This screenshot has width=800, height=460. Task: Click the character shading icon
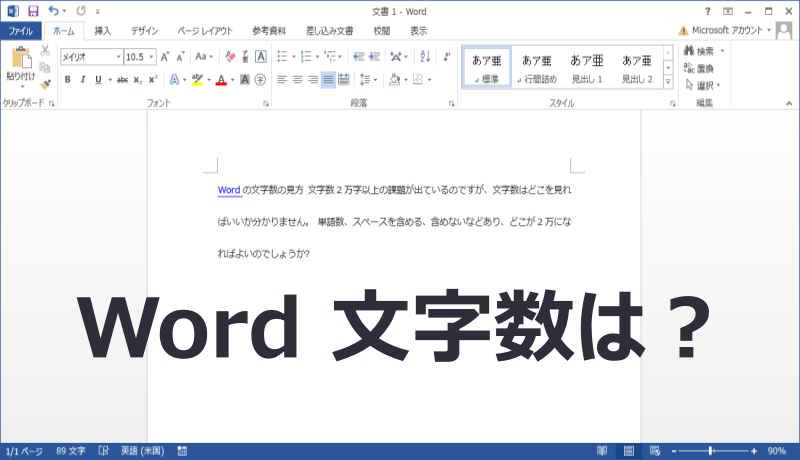click(245, 80)
